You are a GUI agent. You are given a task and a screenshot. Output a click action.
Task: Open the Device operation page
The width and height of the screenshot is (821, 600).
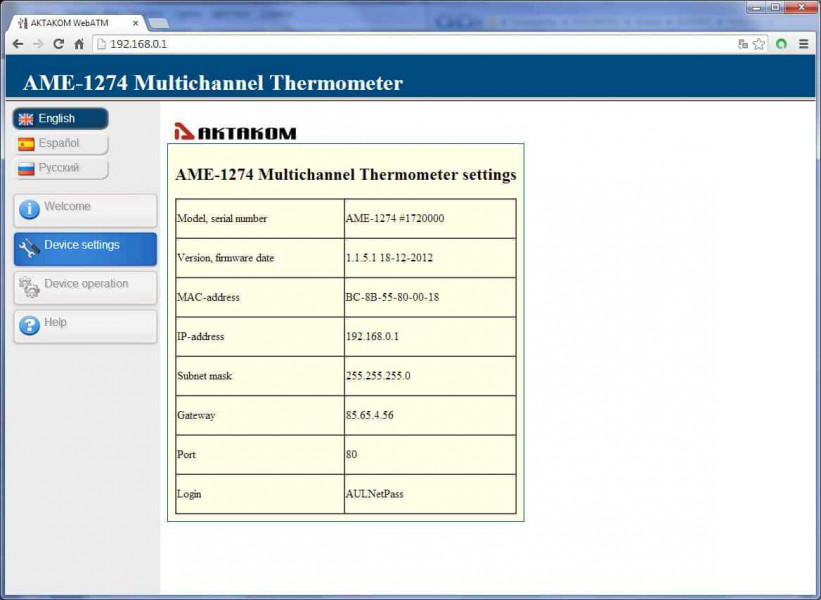click(x=85, y=287)
